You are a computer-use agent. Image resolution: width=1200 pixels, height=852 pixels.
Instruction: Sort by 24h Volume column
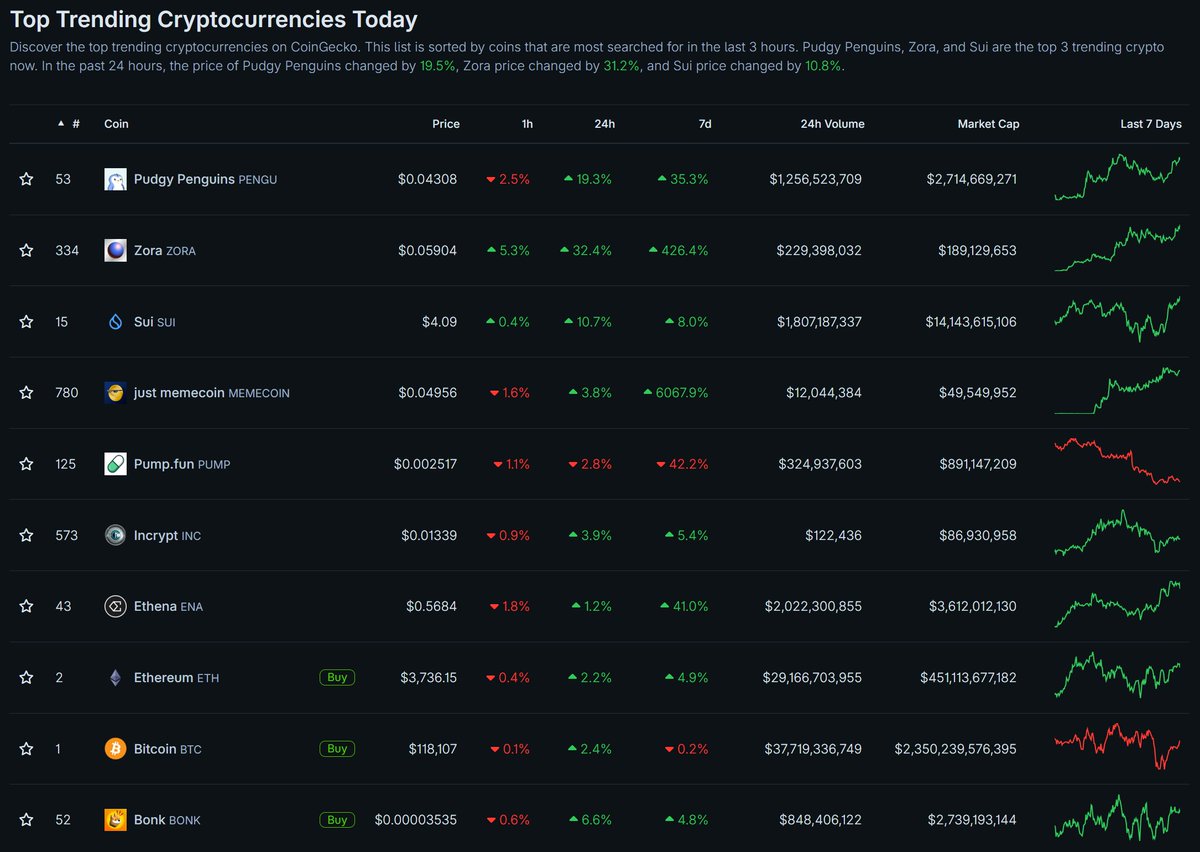[x=832, y=124]
